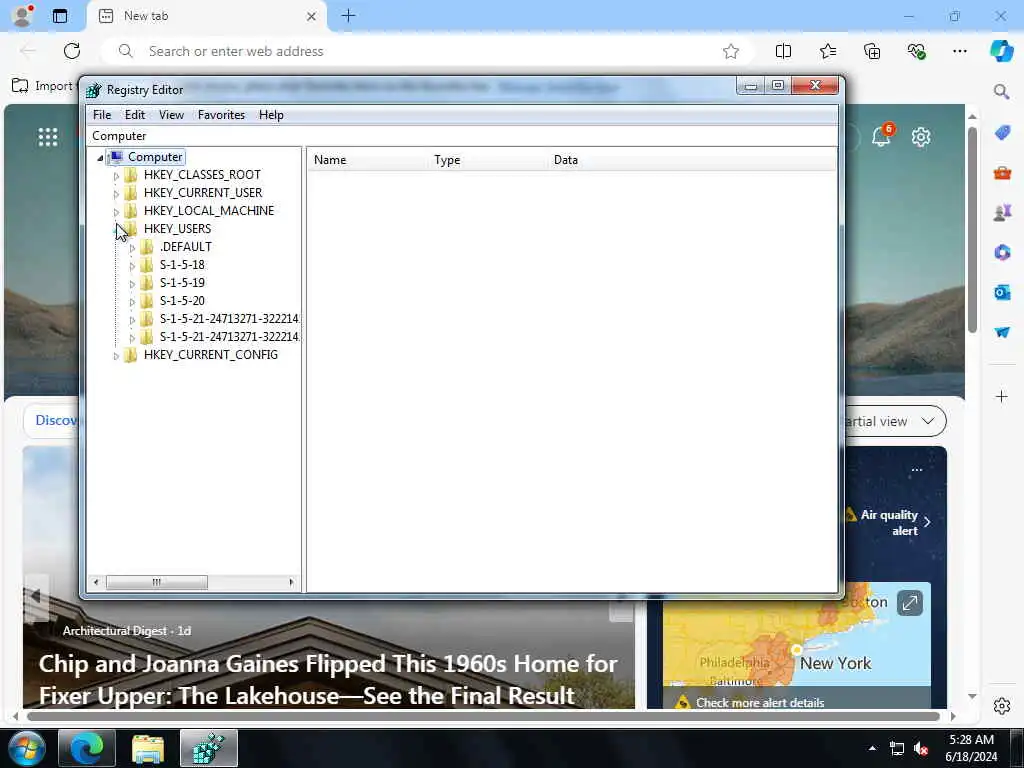Image resolution: width=1024 pixels, height=768 pixels.
Task: Open the Chip and Joanna Gaines article
Action: pyautogui.click(x=328, y=679)
